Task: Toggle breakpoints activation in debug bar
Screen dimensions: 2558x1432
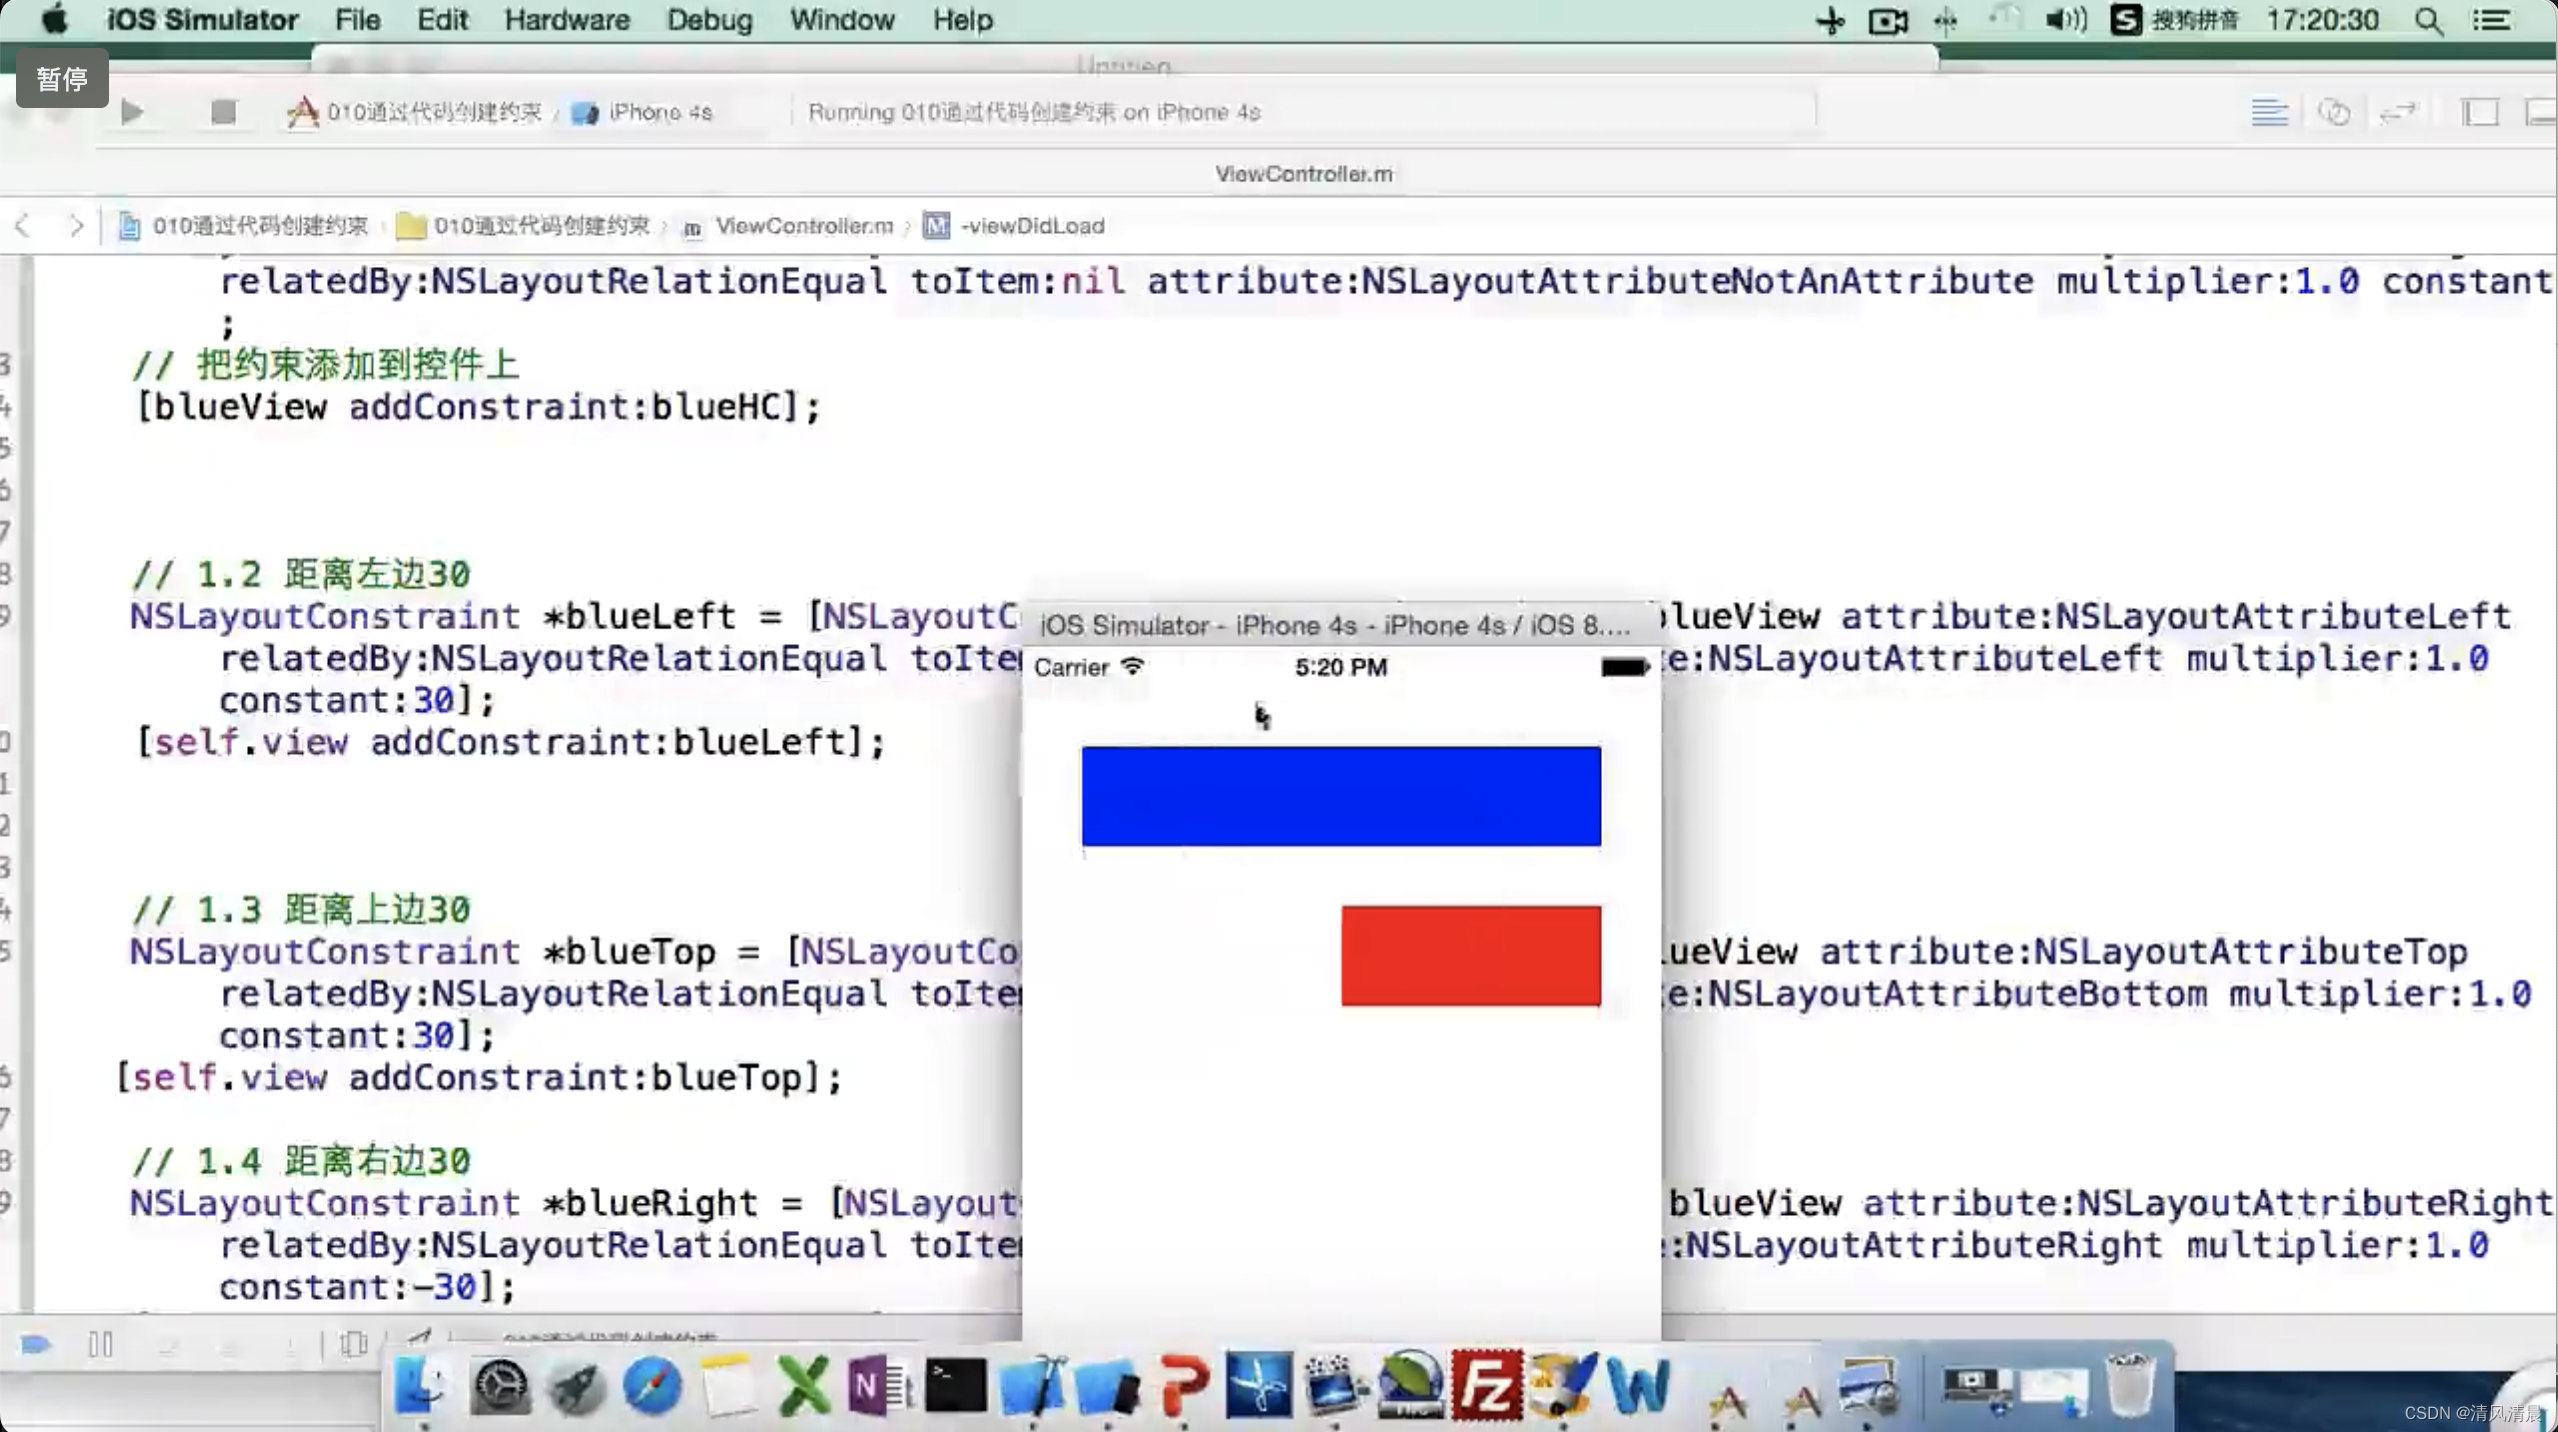Action: pos(36,1344)
